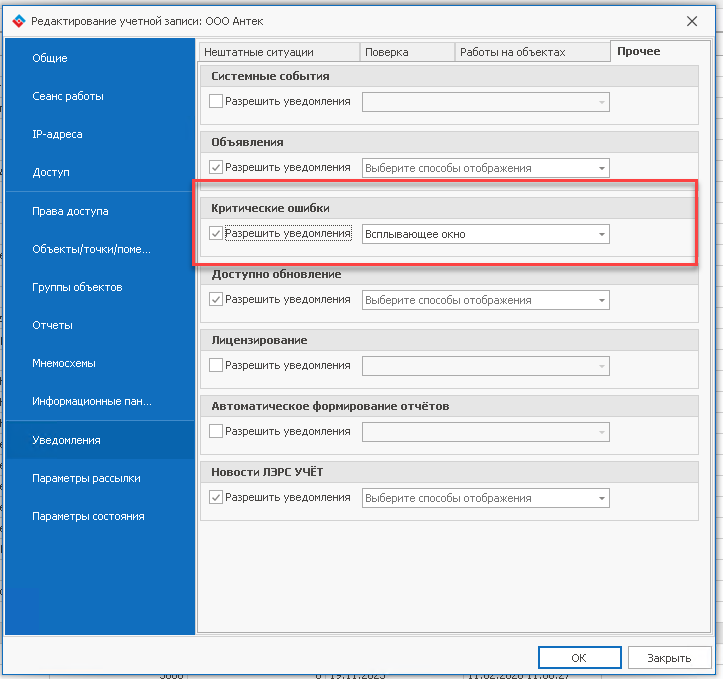Open Мнемосхемы sidebar item
This screenshot has width=723, height=679.
point(64,363)
